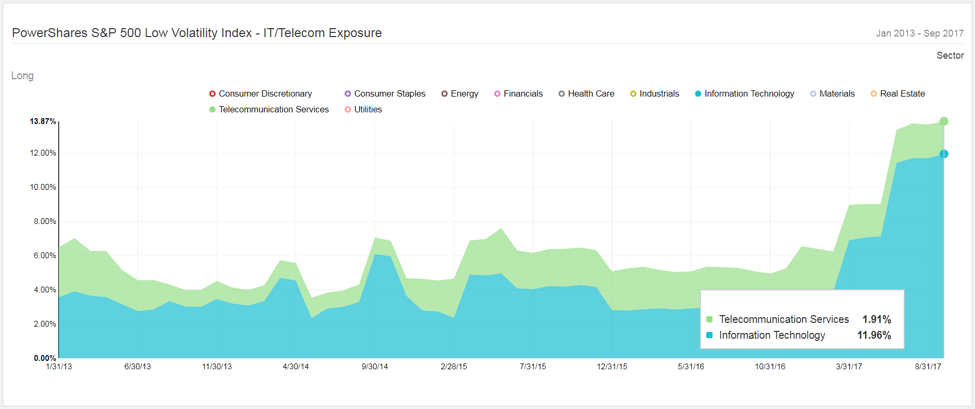Click the 13.87% axis maximum label
Image resolution: width=975 pixels, height=409 pixels.
[x=42, y=121]
